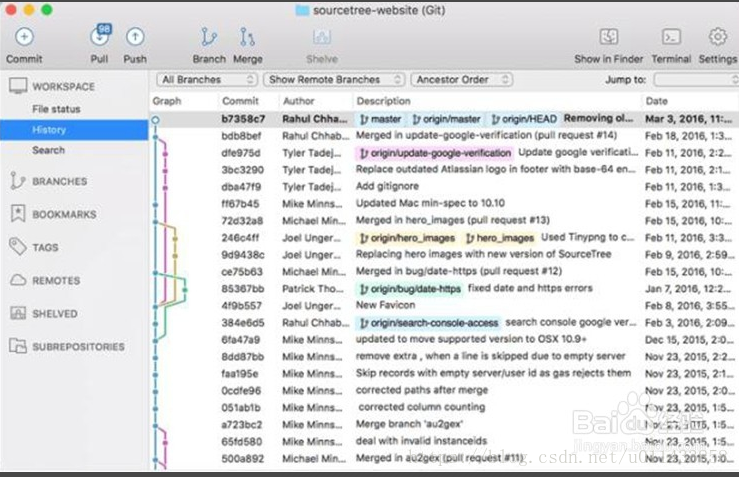The image size is (739, 477).
Task: Select the commit hash b7358c7
Action: pos(243,119)
